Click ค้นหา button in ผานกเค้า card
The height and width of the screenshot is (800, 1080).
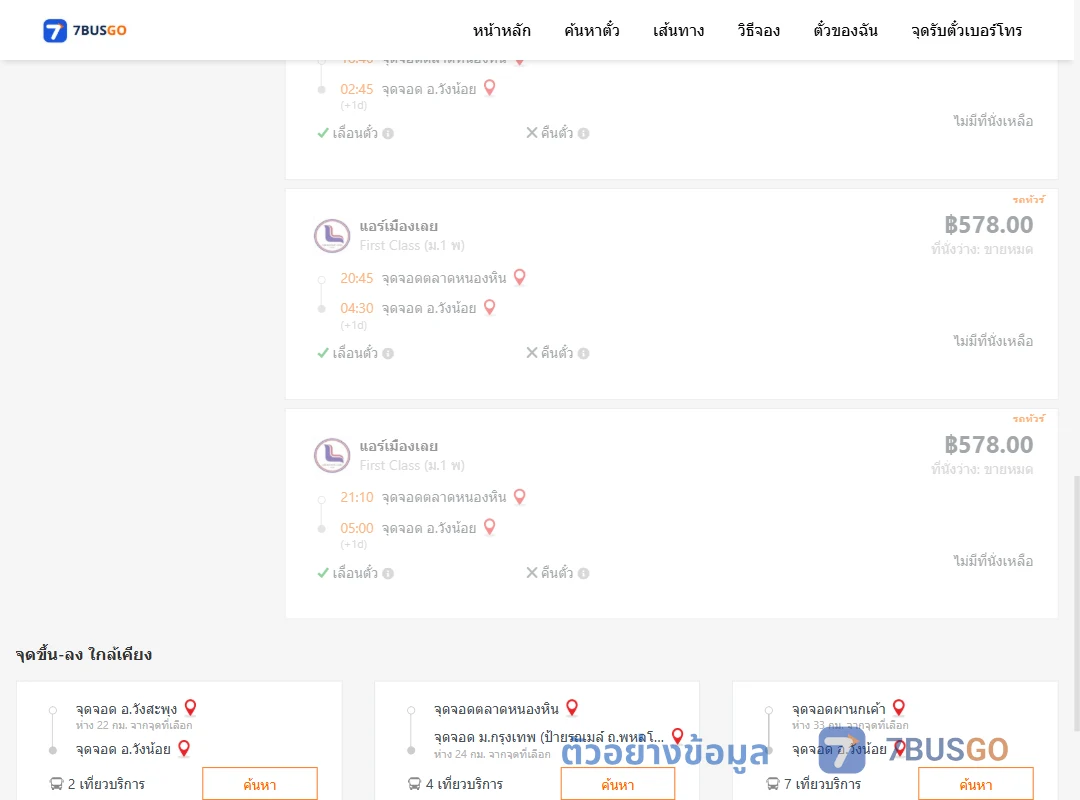(976, 784)
